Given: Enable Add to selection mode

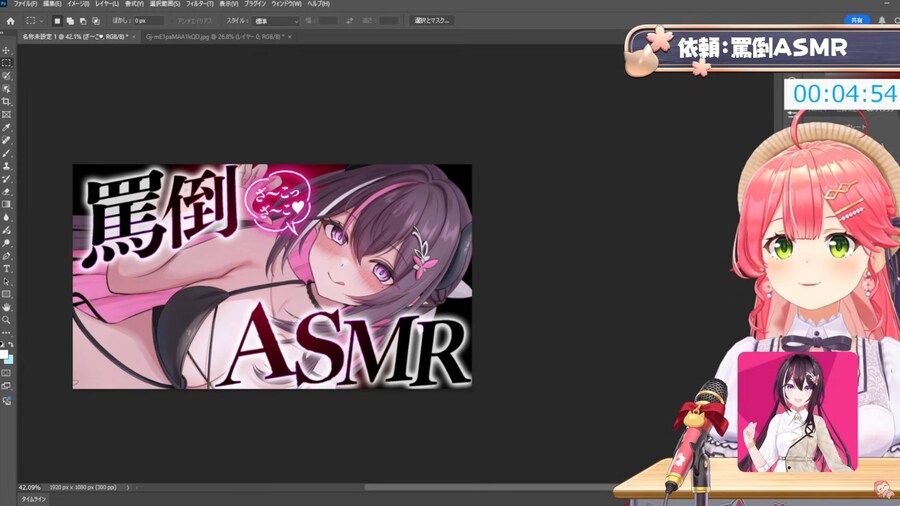Looking at the screenshot, I should pyautogui.click(x=70, y=21).
